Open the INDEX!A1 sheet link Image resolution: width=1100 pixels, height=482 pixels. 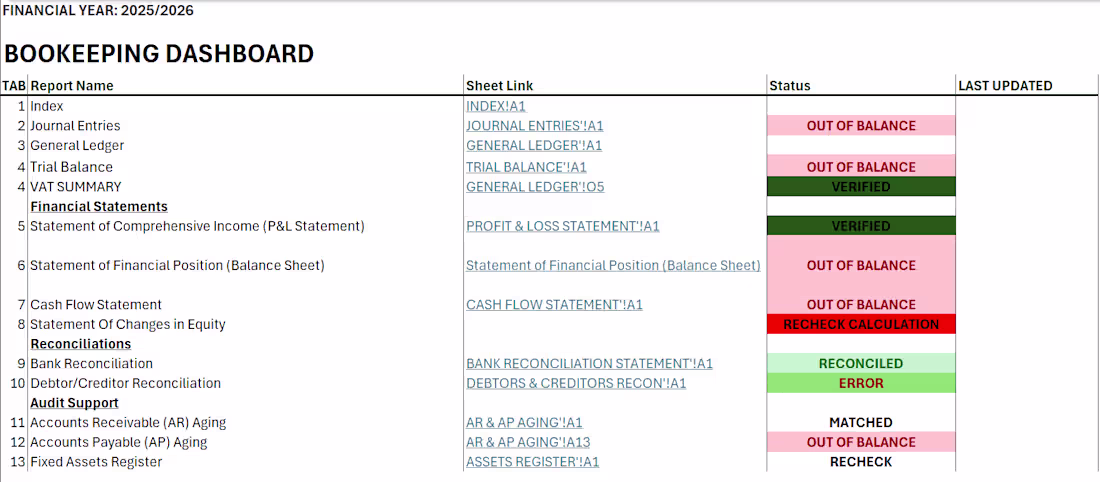[495, 106]
